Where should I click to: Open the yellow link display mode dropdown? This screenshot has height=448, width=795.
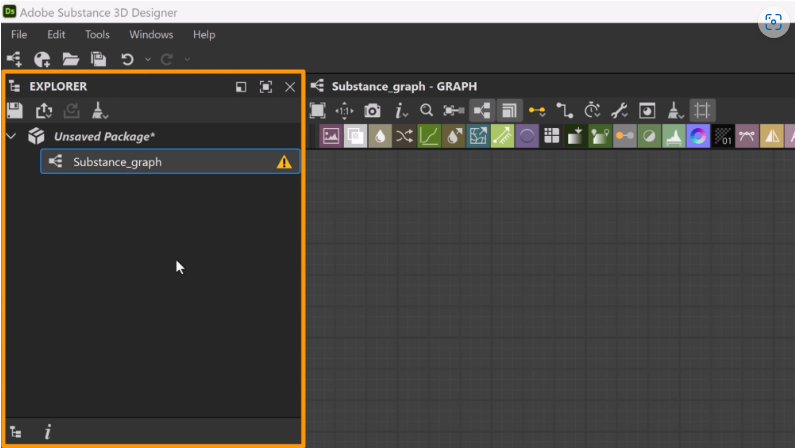click(x=537, y=110)
